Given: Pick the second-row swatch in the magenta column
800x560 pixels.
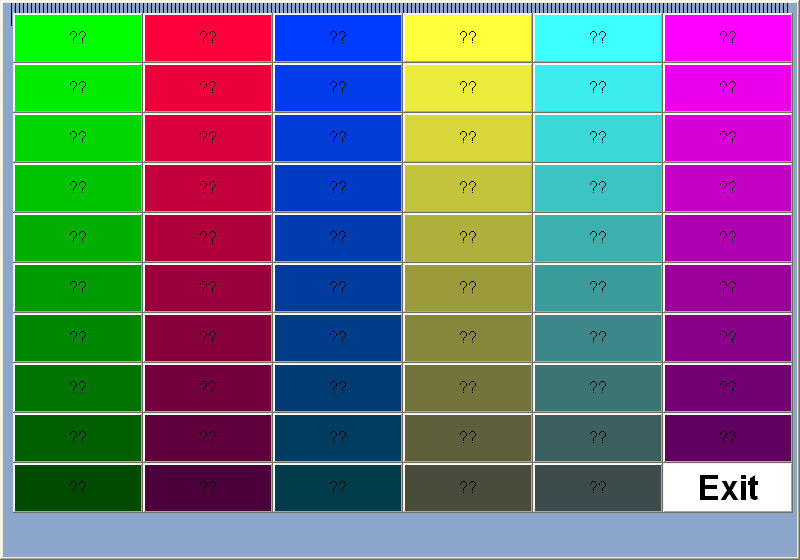Looking at the screenshot, I should point(728,88).
